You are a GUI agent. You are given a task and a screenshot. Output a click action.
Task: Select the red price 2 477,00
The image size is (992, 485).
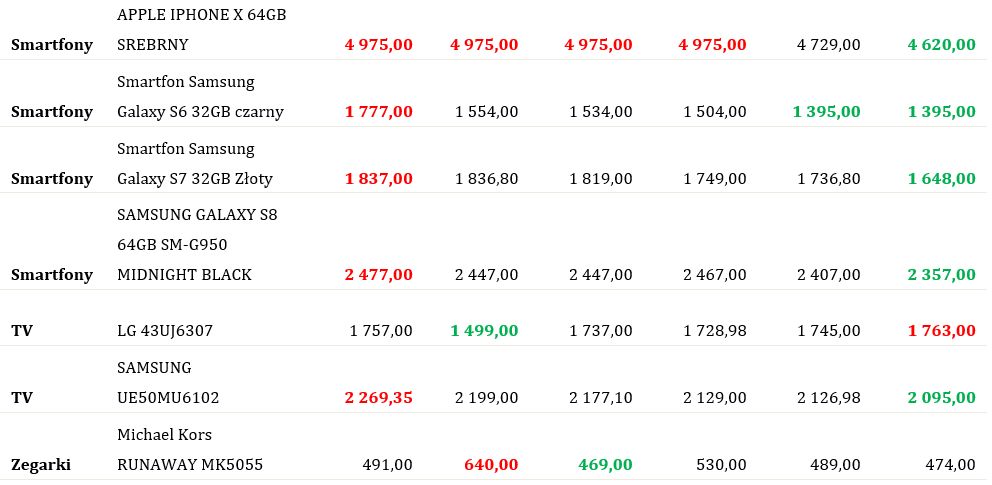point(378,275)
